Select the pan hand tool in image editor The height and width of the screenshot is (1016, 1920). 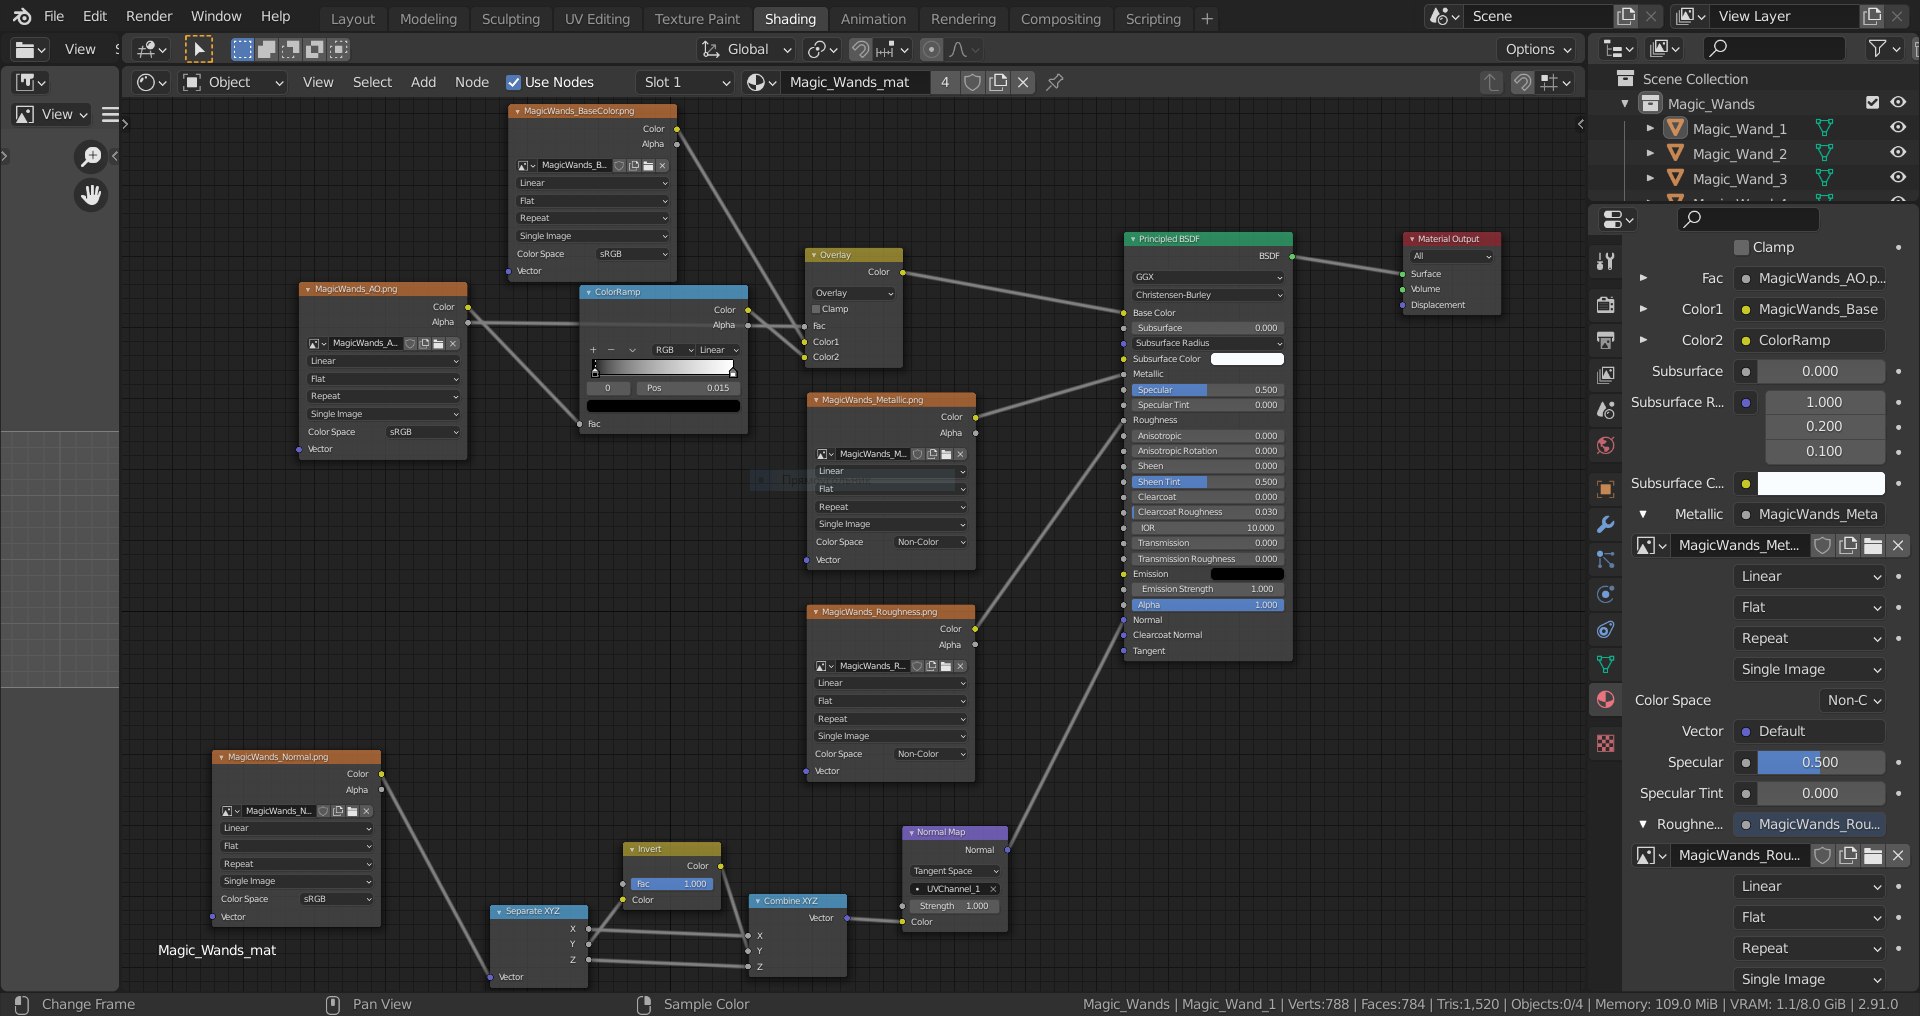click(x=91, y=195)
